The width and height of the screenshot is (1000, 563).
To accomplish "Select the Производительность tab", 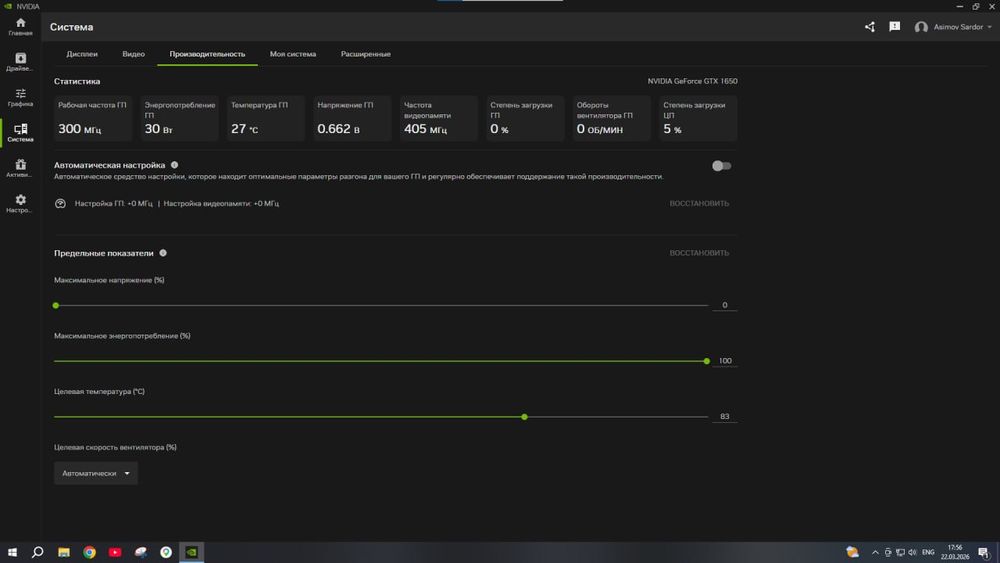I will click(207, 54).
